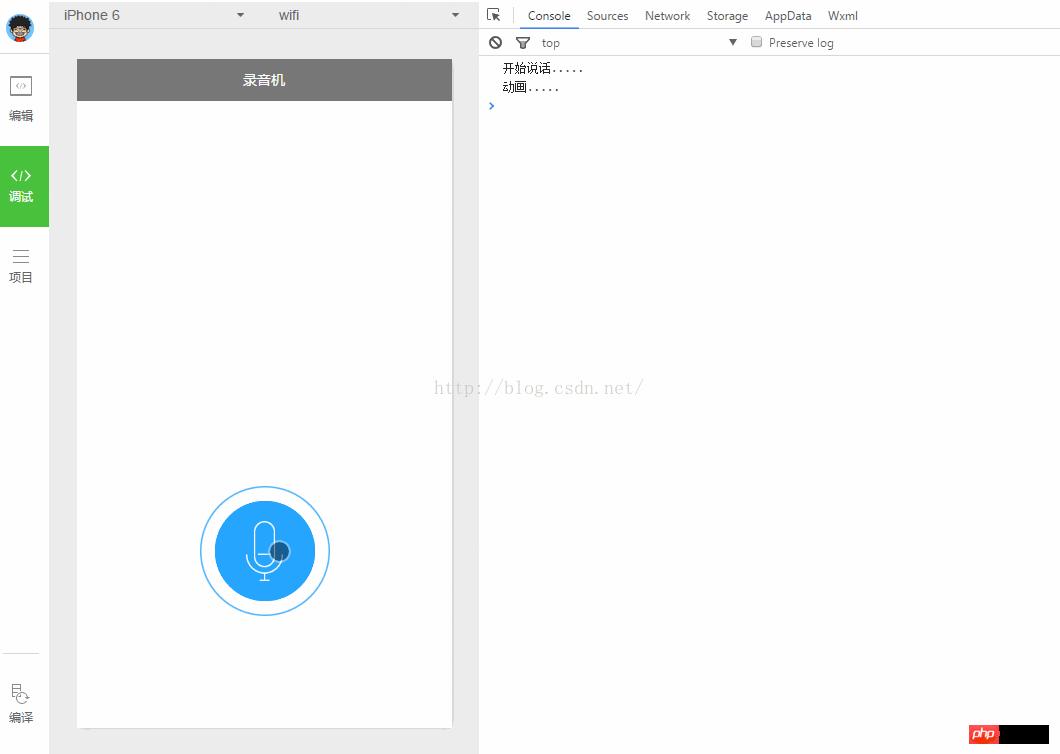Open the 项目 (project) sidebar panel
Screen dimensions: 1060x754
click(x=21, y=266)
